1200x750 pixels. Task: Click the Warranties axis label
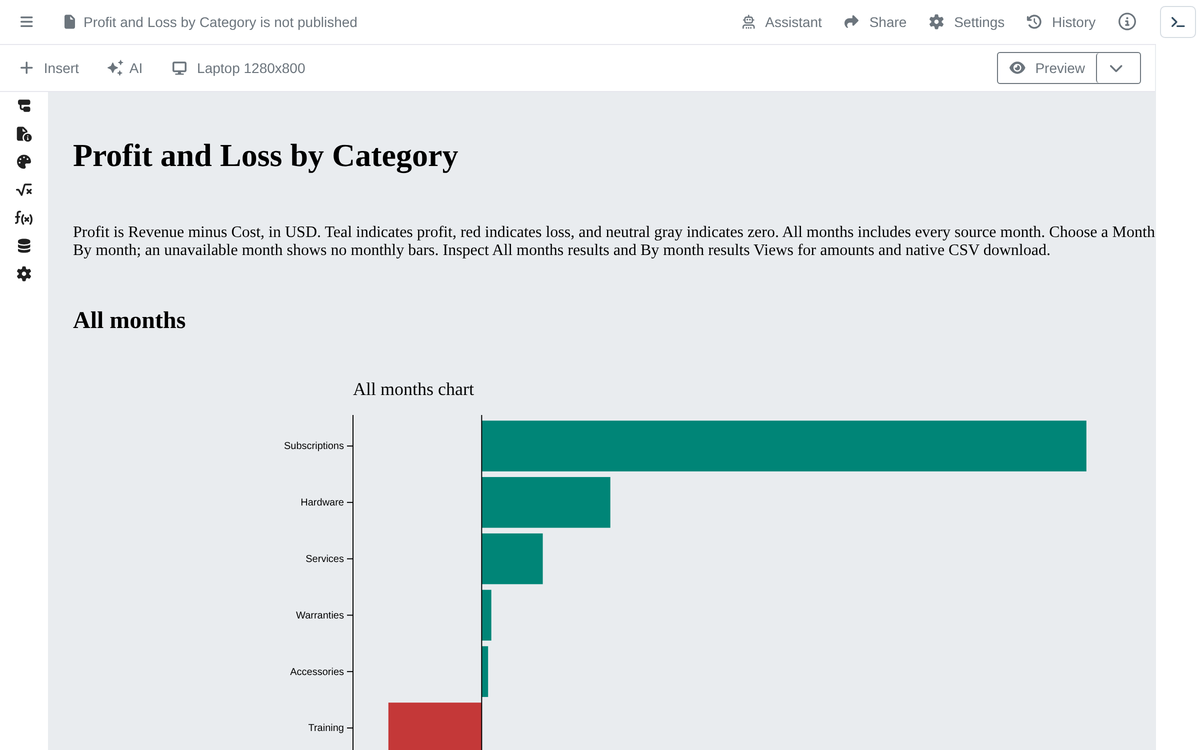tap(320, 615)
